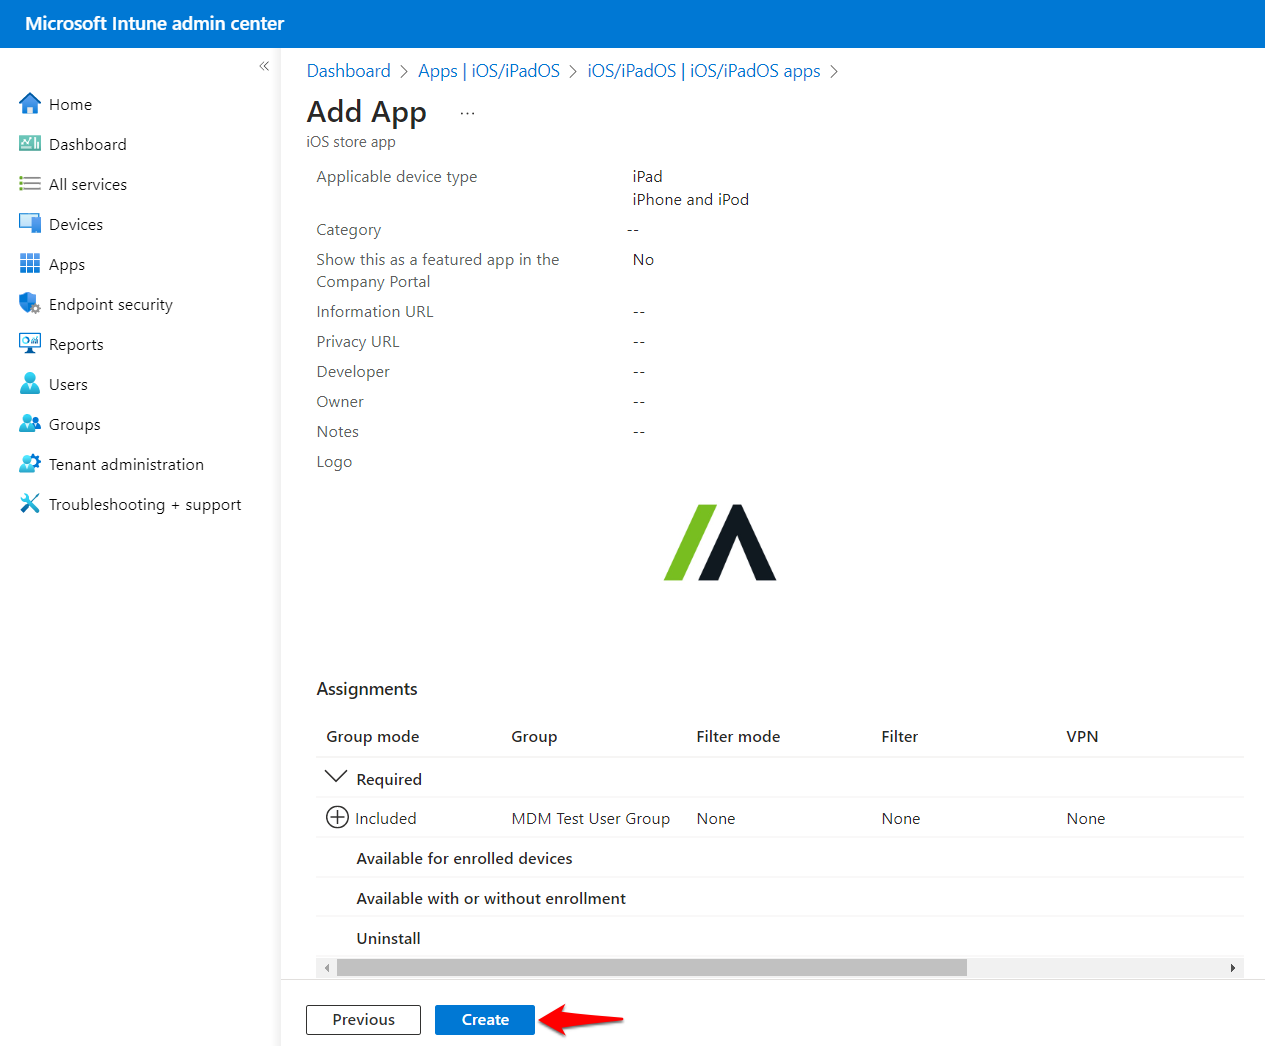
Task: Open Tenant administration in navigation
Action: (126, 464)
